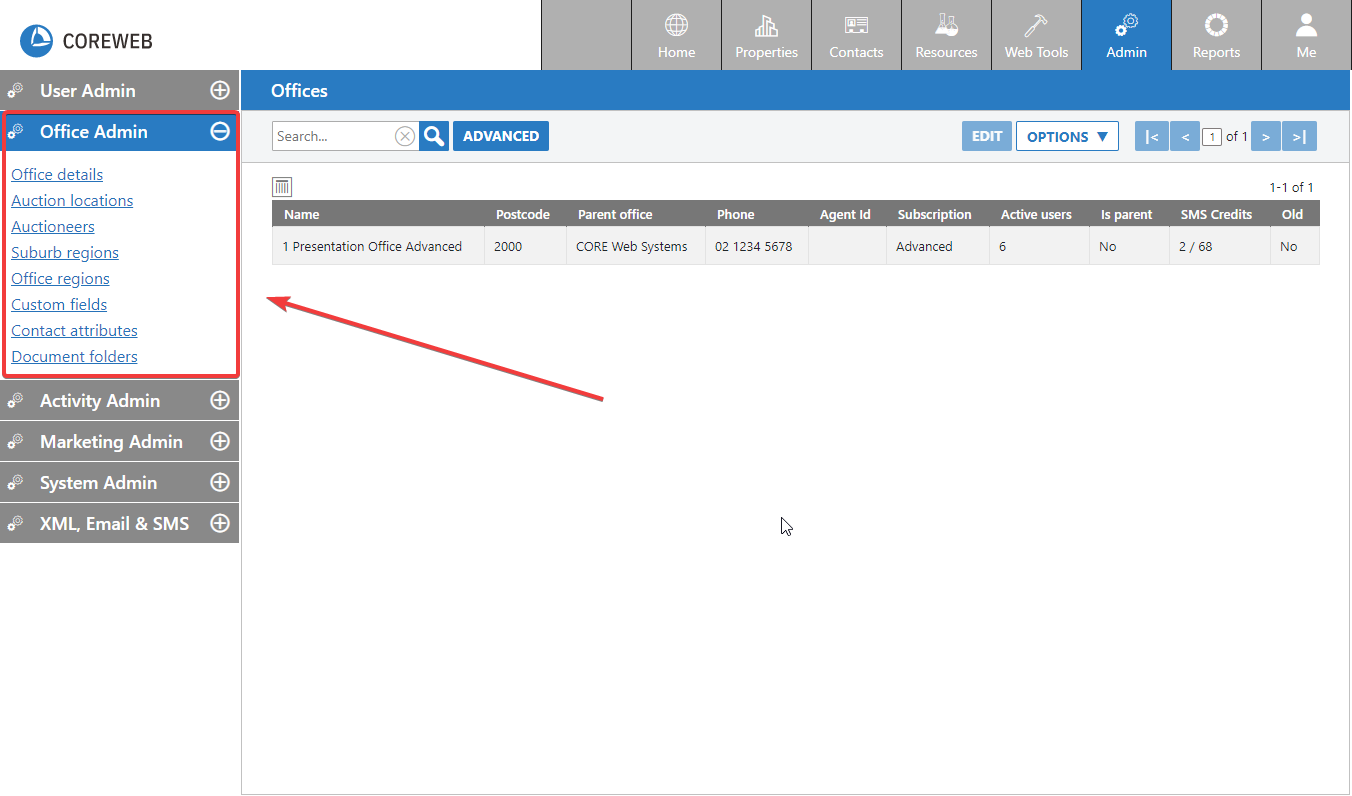Open the Contacts card icon
1352x796 pixels.
[856, 26]
